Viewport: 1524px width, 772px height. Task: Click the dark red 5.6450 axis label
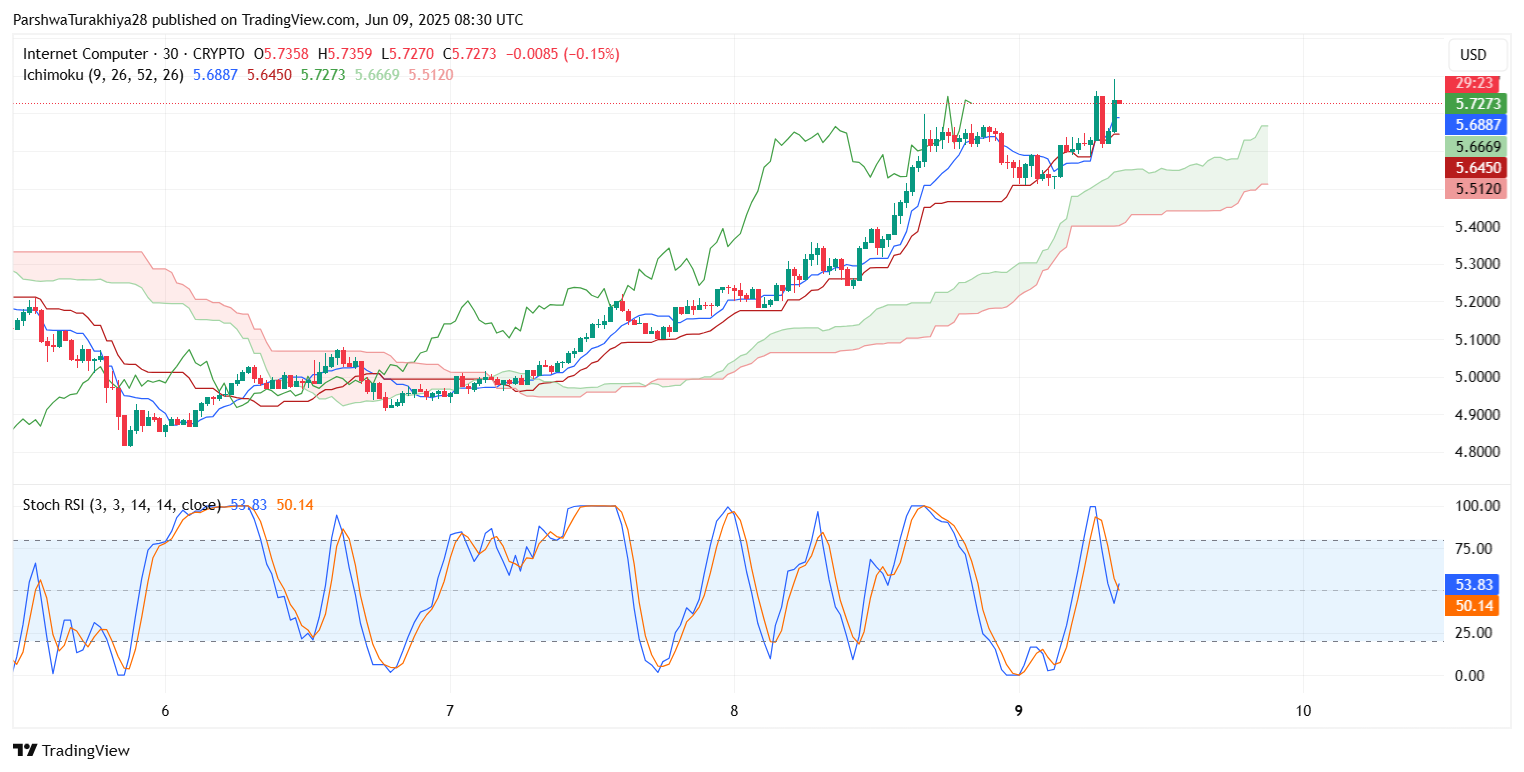(1475, 168)
